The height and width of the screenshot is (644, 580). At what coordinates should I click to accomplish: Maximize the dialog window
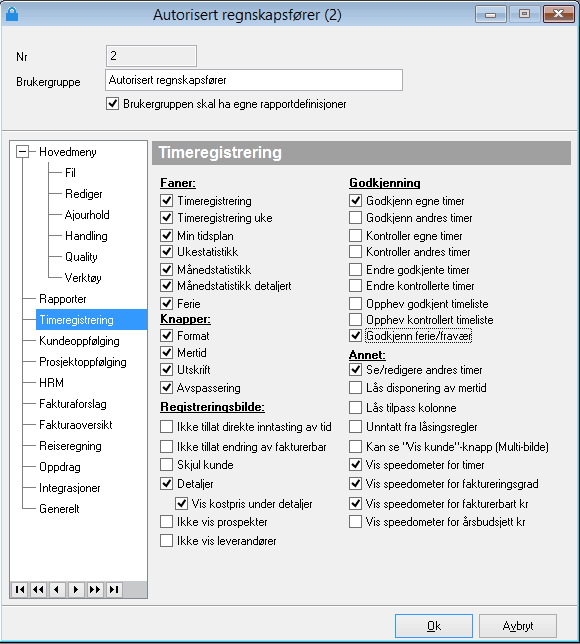click(x=525, y=15)
